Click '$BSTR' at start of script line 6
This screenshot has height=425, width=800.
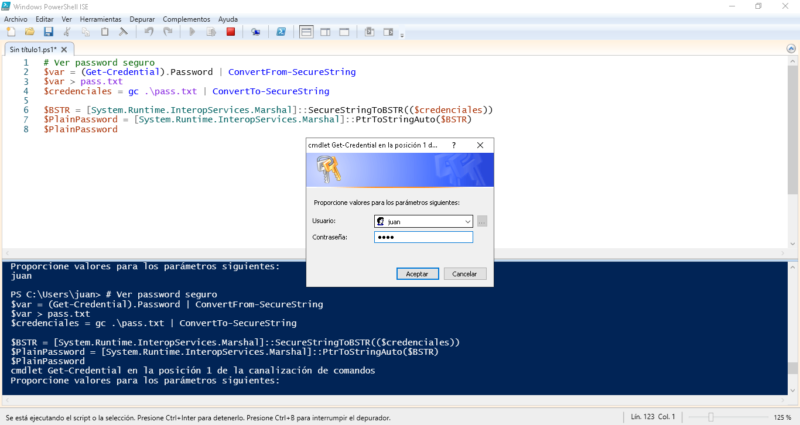click(x=57, y=110)
